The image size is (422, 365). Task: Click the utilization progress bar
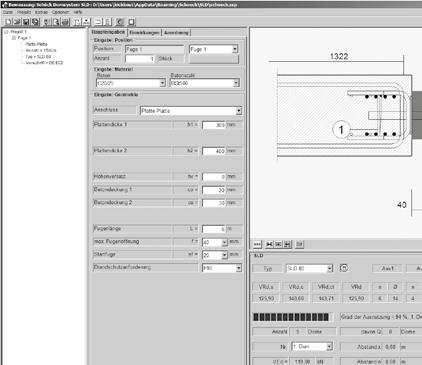[293, 317]
